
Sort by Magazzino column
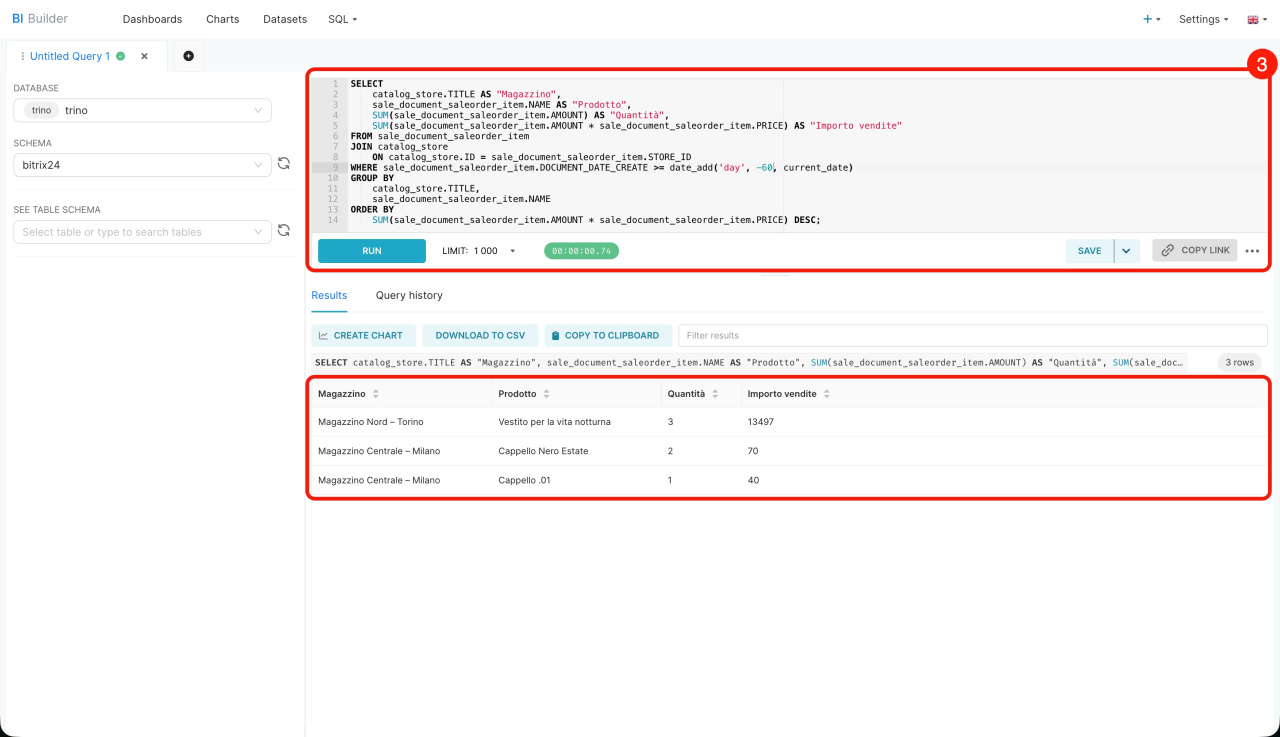376,394
